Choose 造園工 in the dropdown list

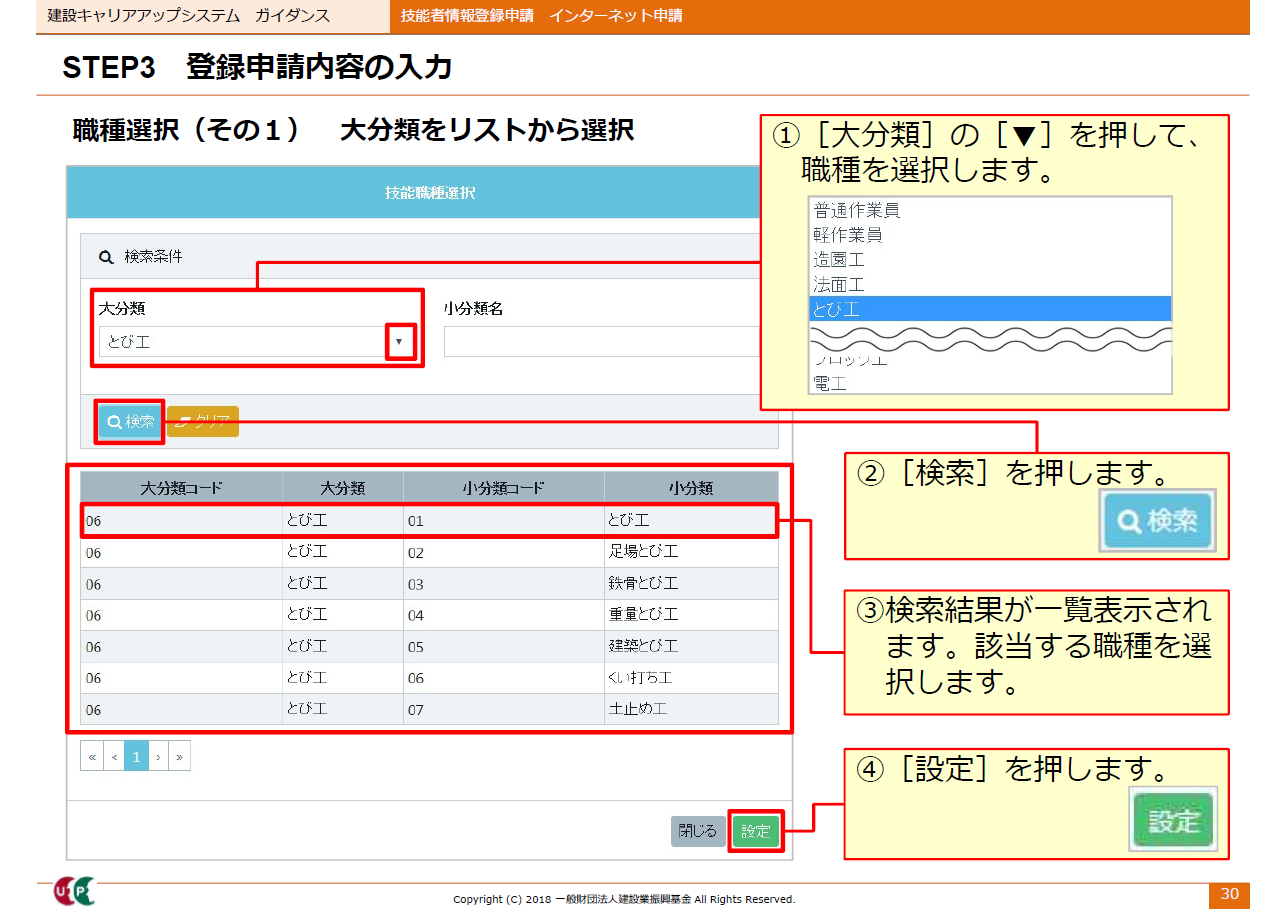(x=990, y=260)
